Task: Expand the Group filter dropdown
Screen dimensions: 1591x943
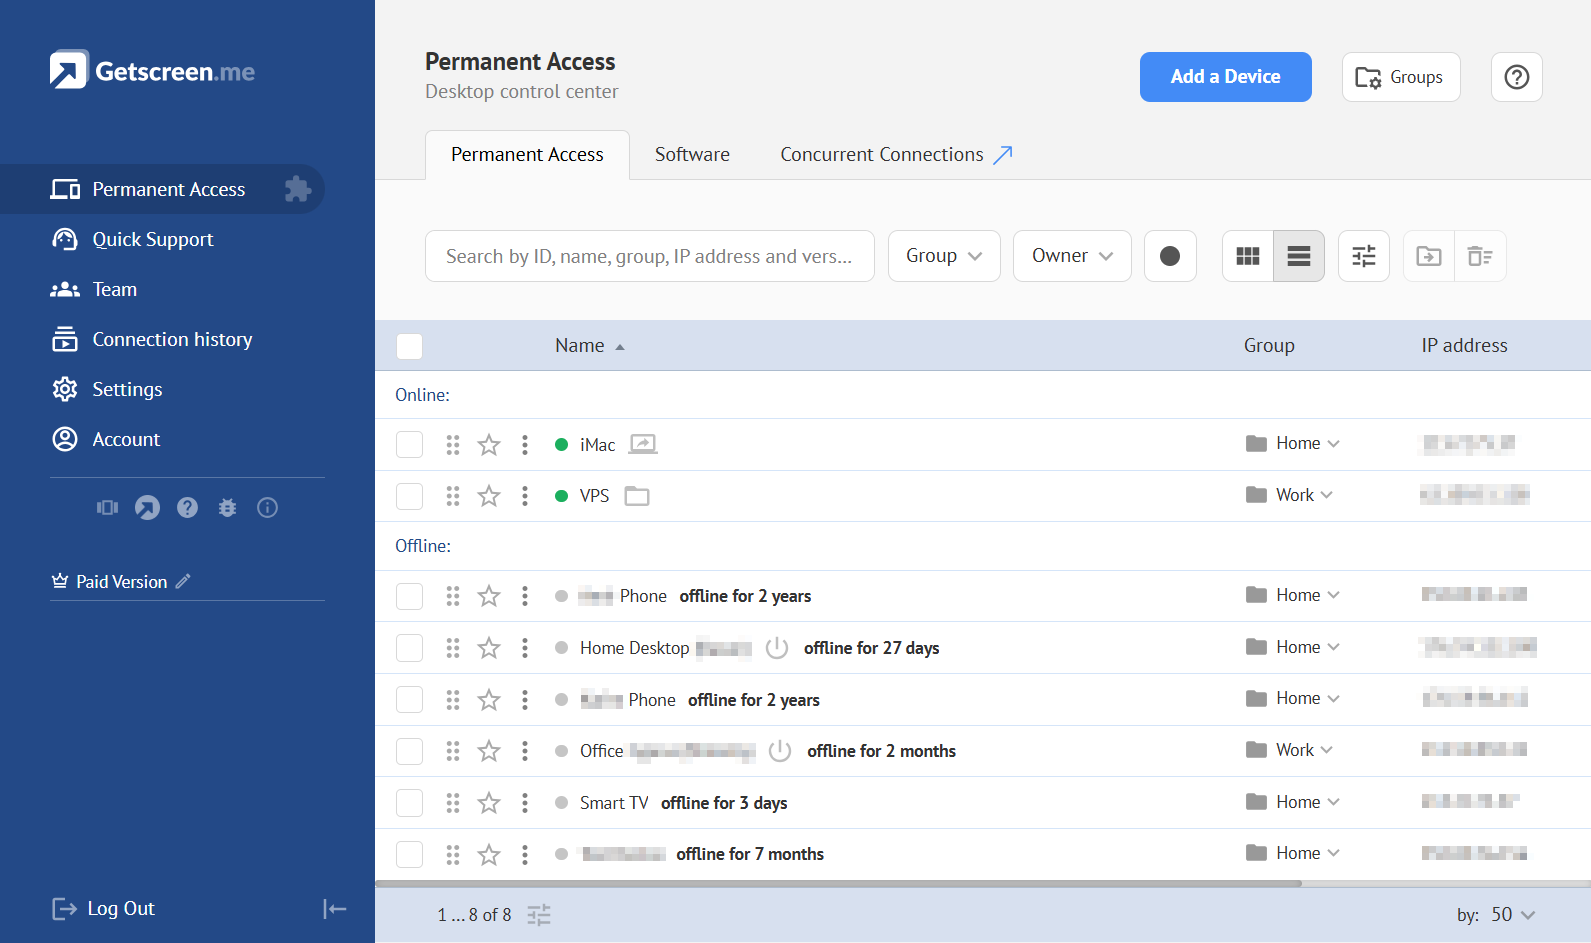Action: click(x=943, y=256)
